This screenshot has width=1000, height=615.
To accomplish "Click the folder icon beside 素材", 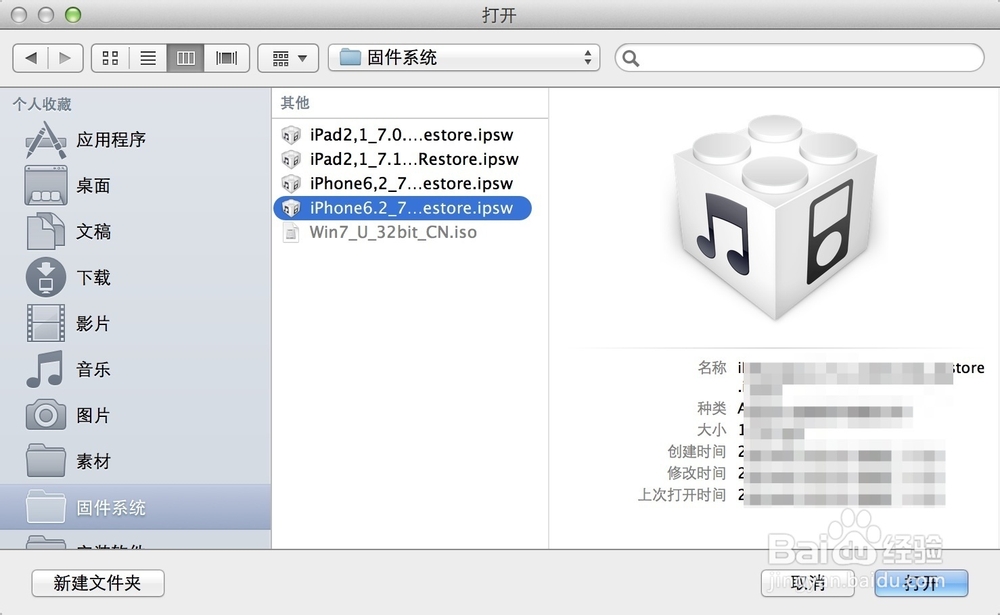I will (x=45, y=461).
